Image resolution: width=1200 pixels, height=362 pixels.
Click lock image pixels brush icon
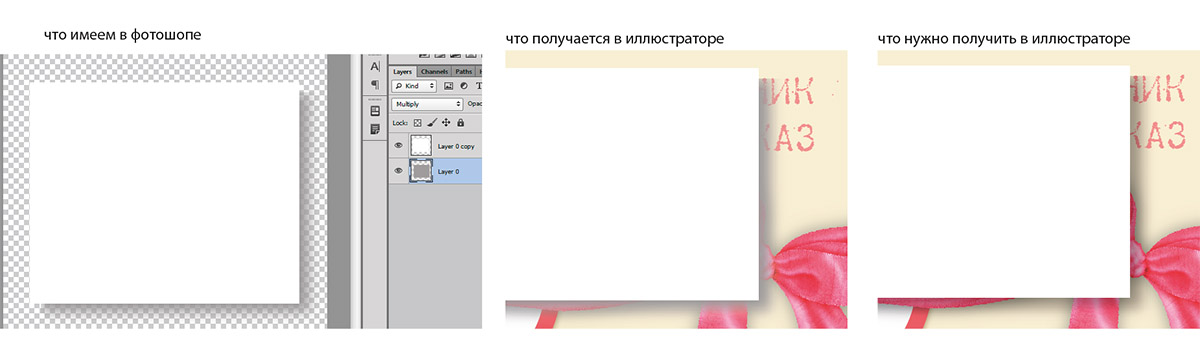[x=431, y=122]
